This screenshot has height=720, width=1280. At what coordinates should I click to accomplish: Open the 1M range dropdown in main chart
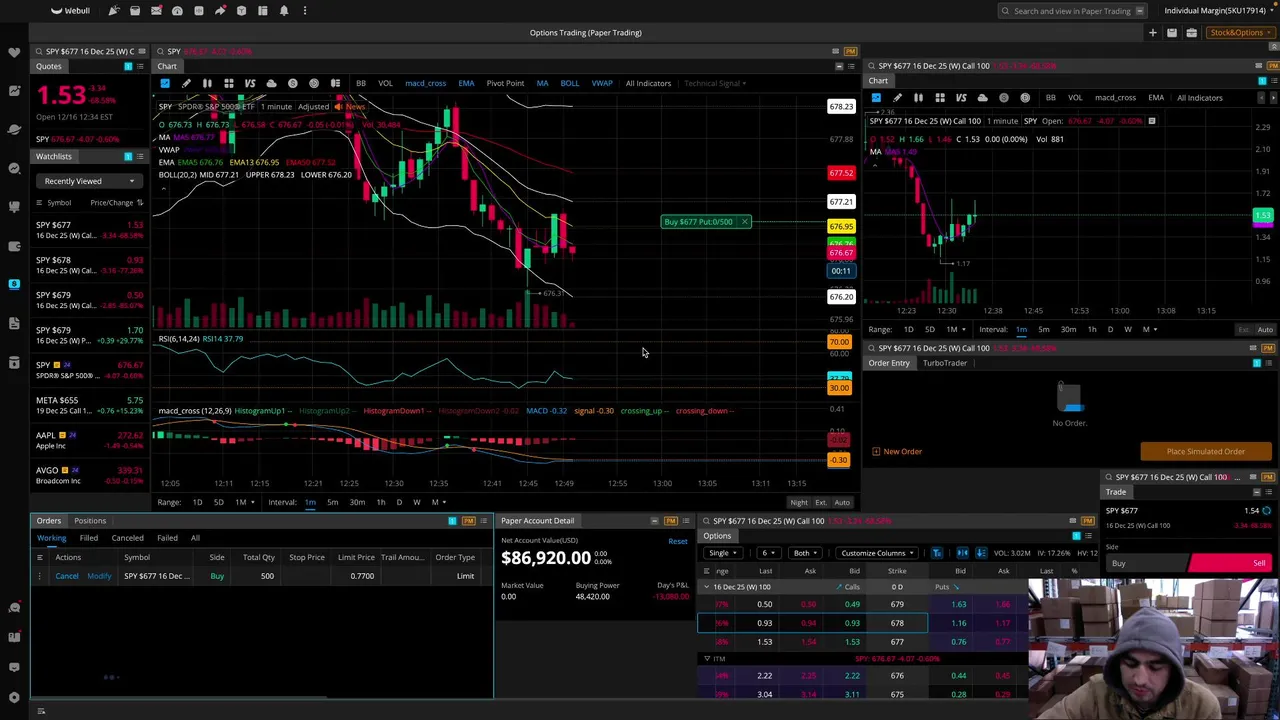[x=244, y=502]
